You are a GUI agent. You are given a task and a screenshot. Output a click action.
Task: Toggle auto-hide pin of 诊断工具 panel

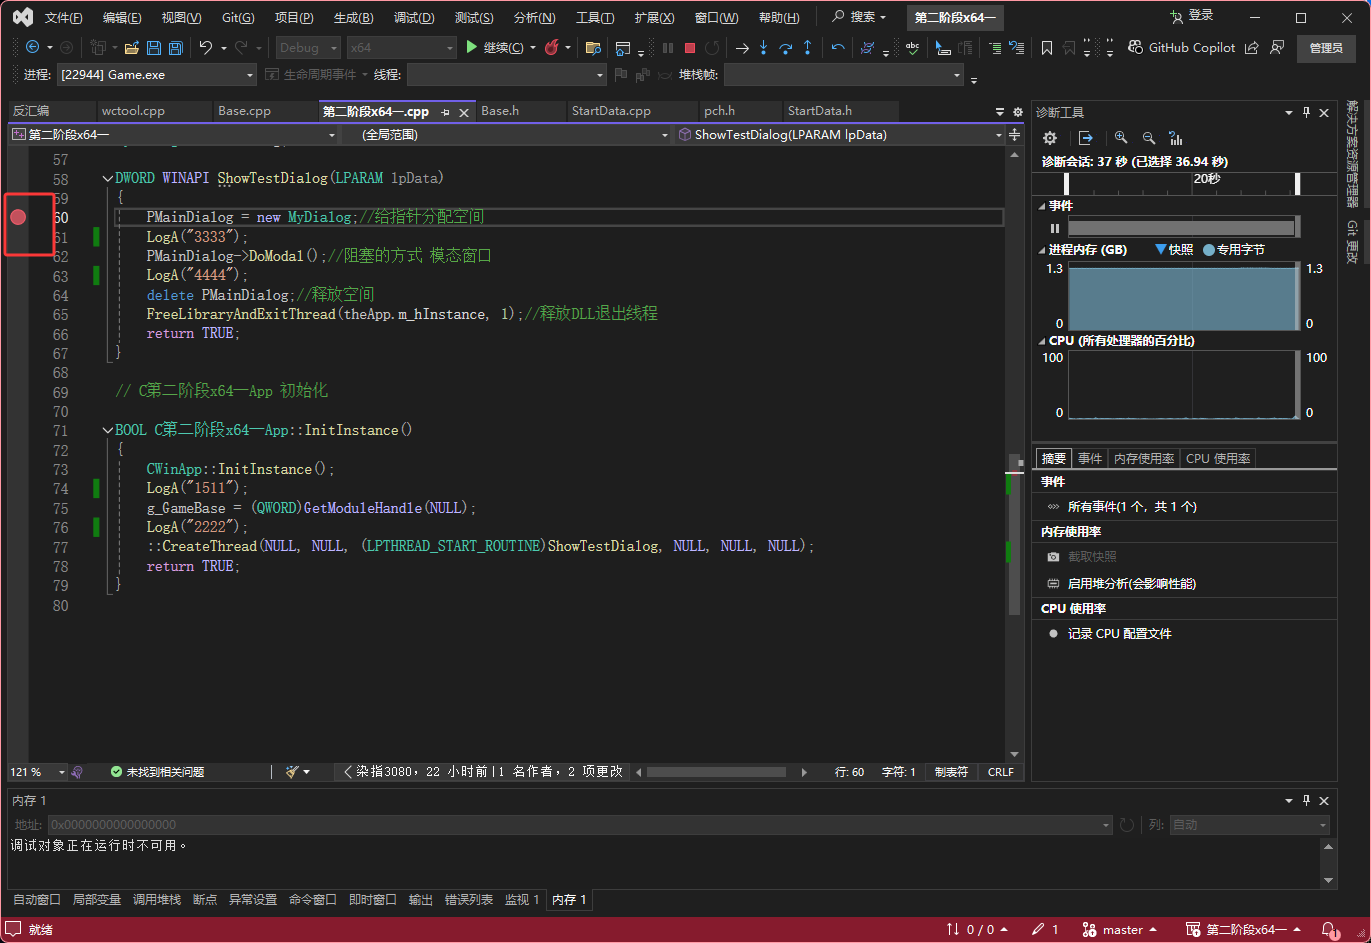tap(1306, 112)
